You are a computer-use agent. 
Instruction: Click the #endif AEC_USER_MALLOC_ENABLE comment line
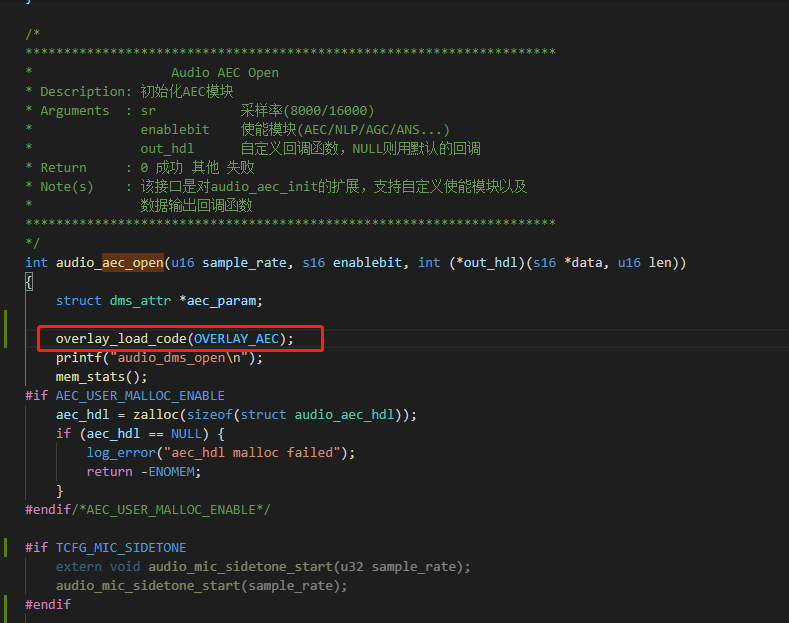[147, 510]
